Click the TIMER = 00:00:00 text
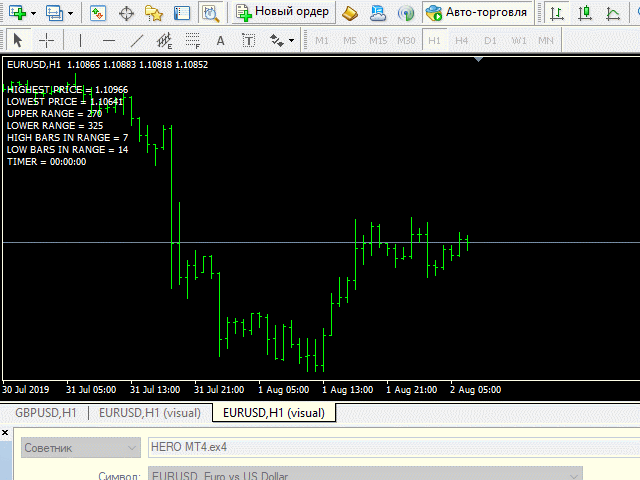640x480 pixels. click(x=47, y=162)
